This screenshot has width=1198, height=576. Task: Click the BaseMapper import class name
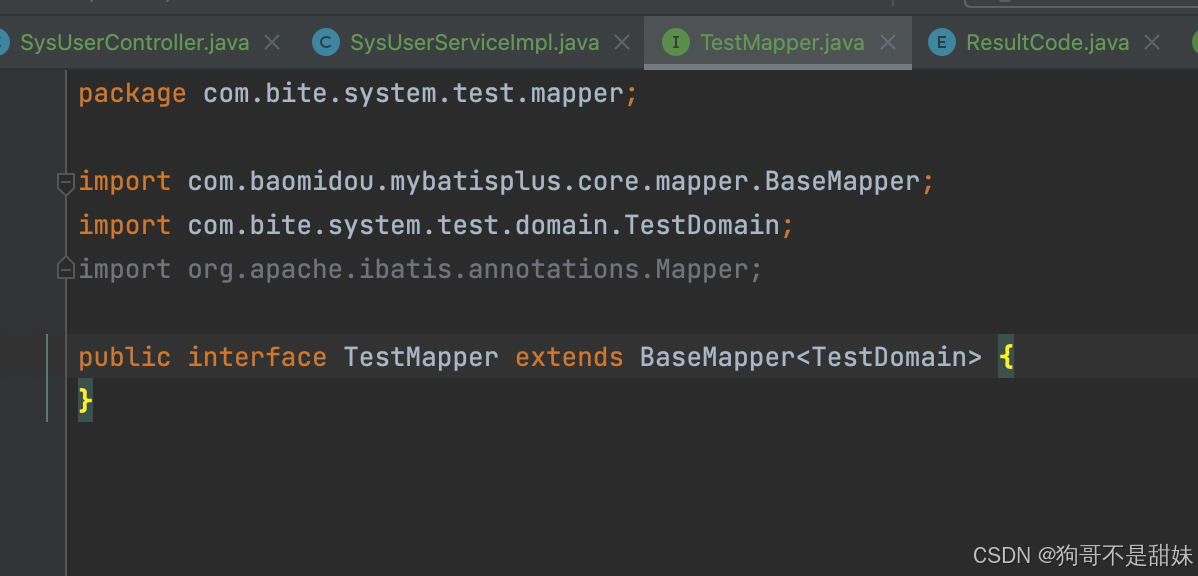tap(843, 182)
